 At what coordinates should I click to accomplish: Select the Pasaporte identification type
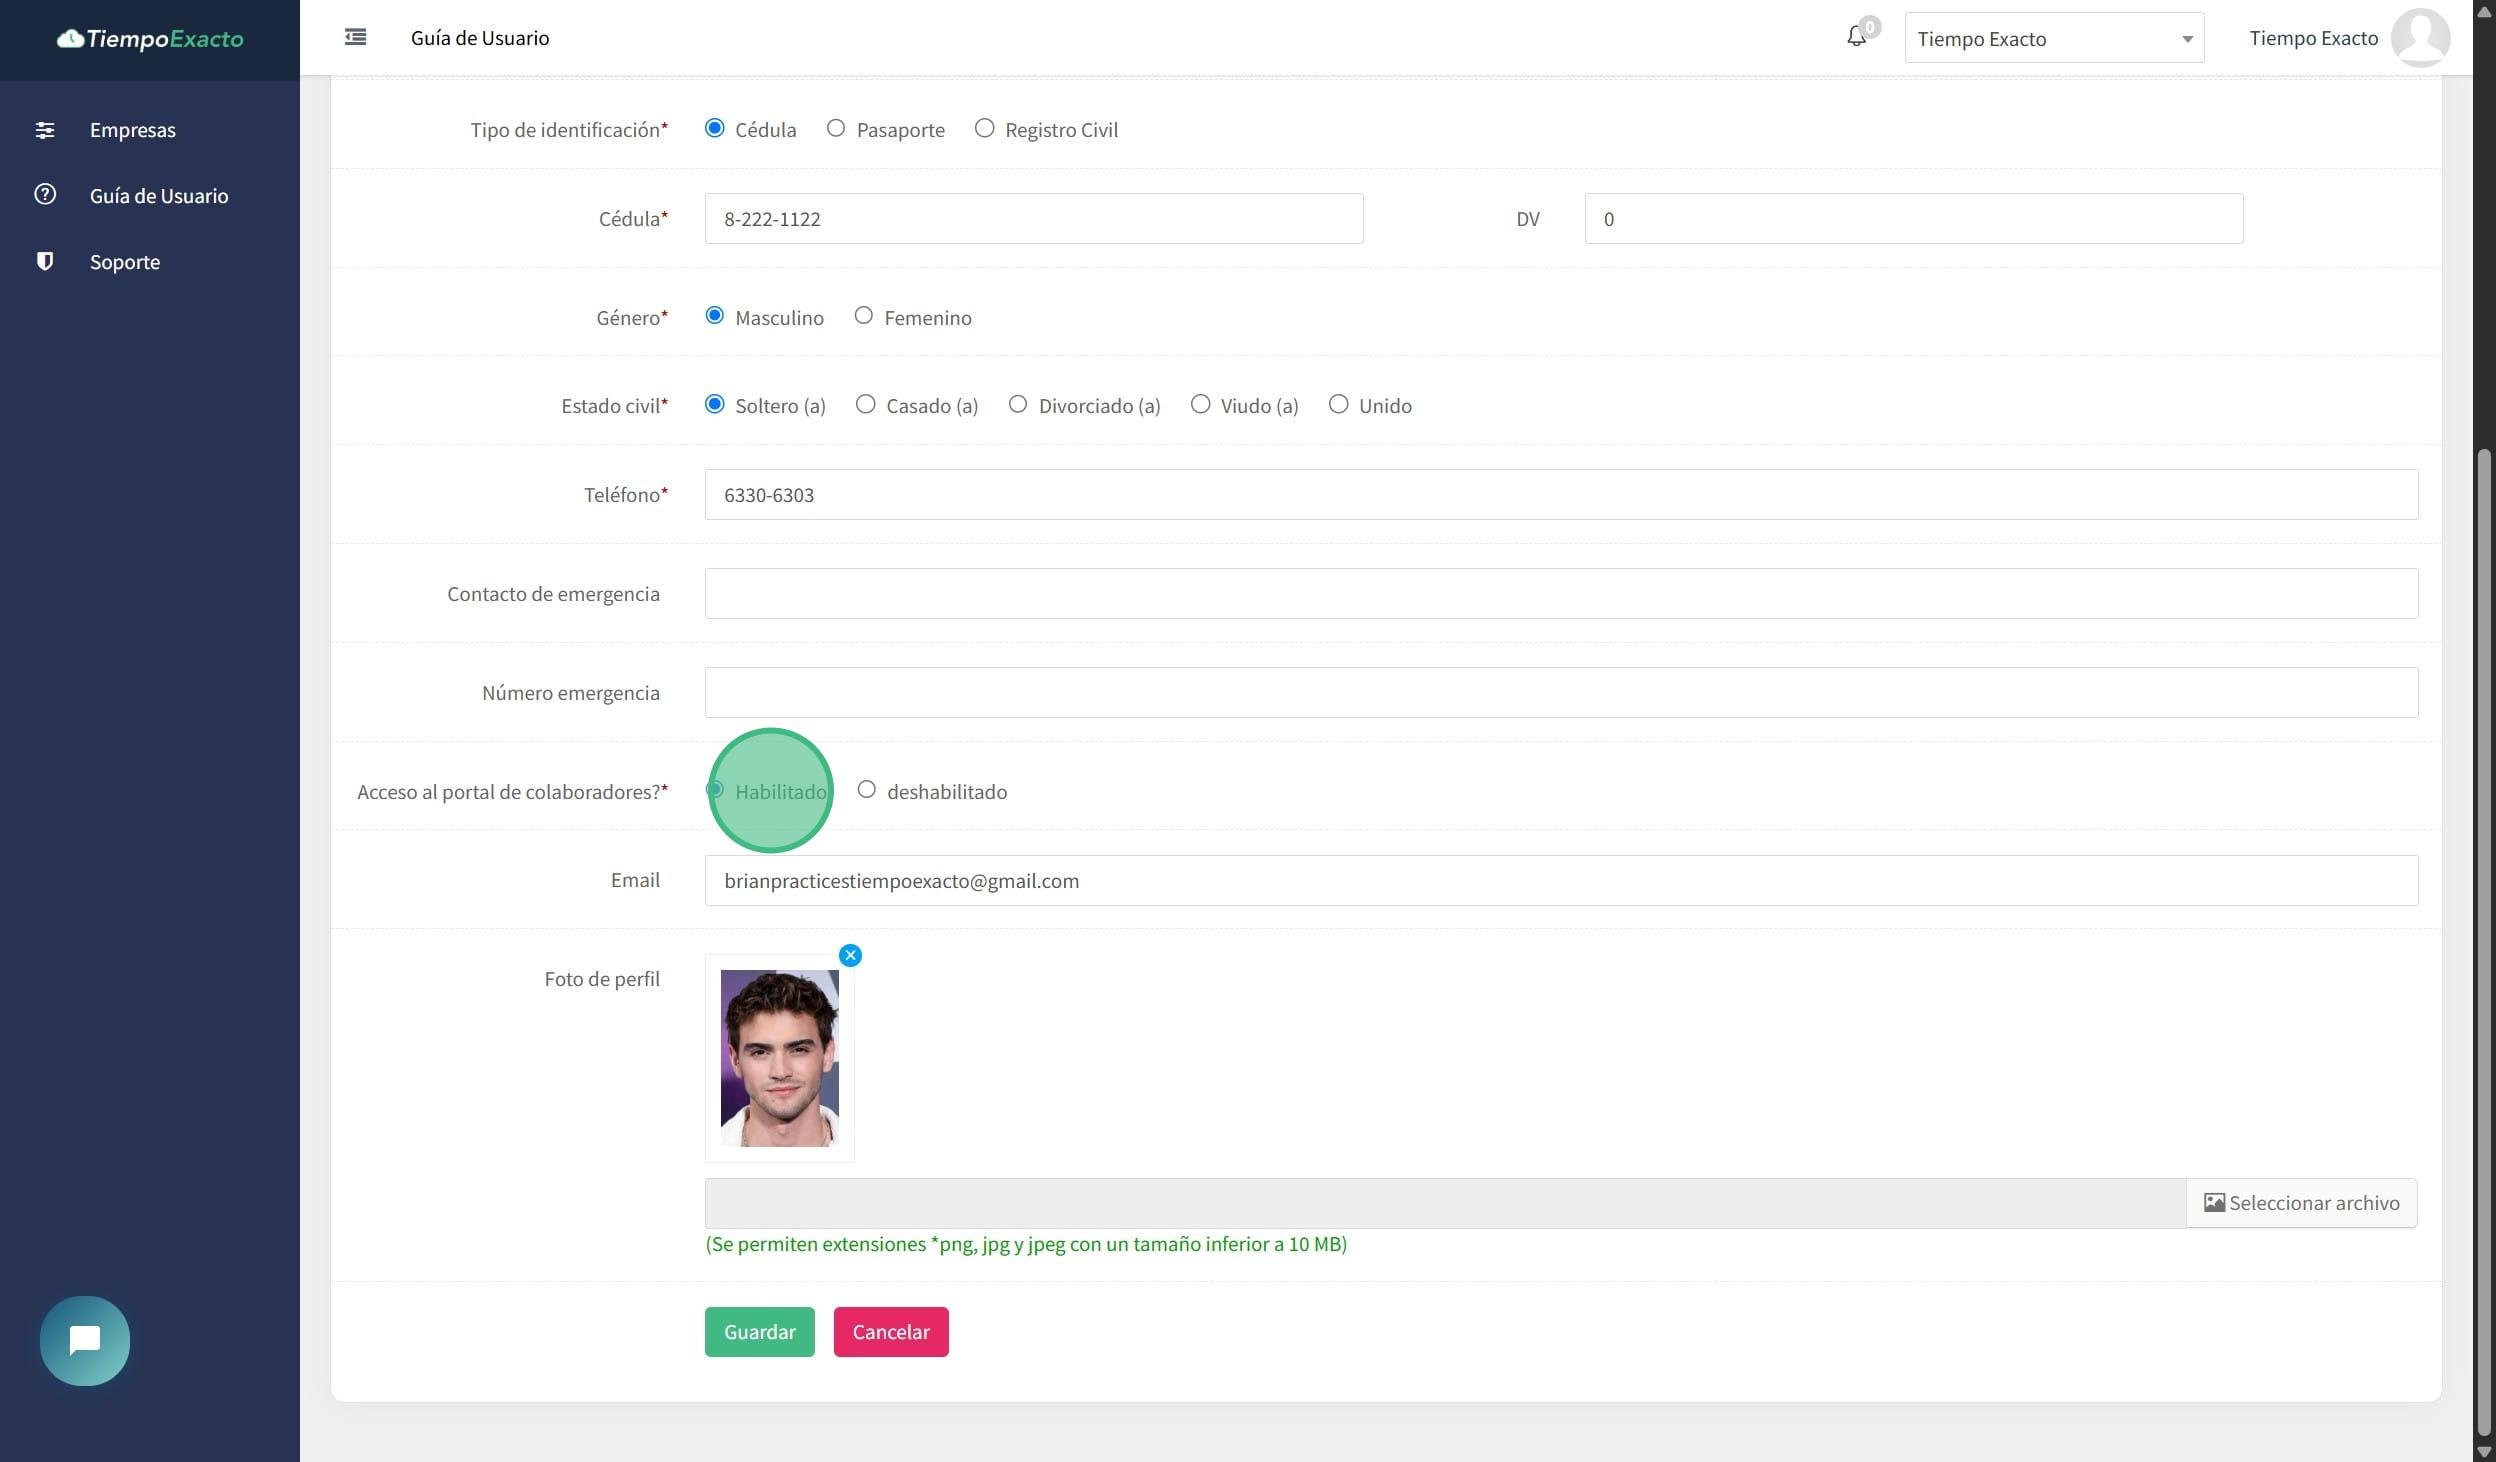click(x=836, y=128)
